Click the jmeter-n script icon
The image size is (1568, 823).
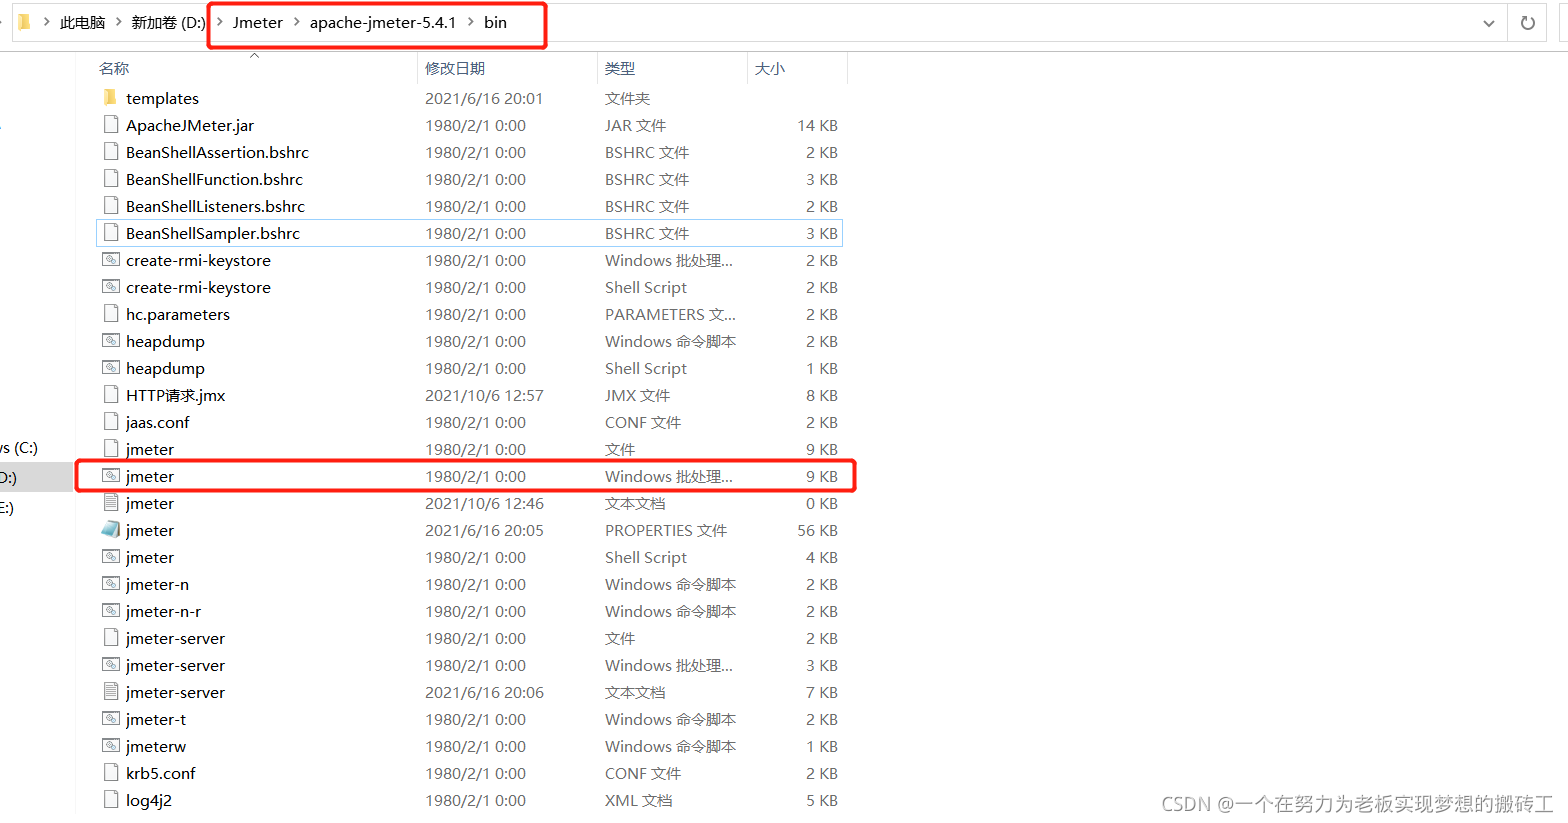tap(111, 584)
